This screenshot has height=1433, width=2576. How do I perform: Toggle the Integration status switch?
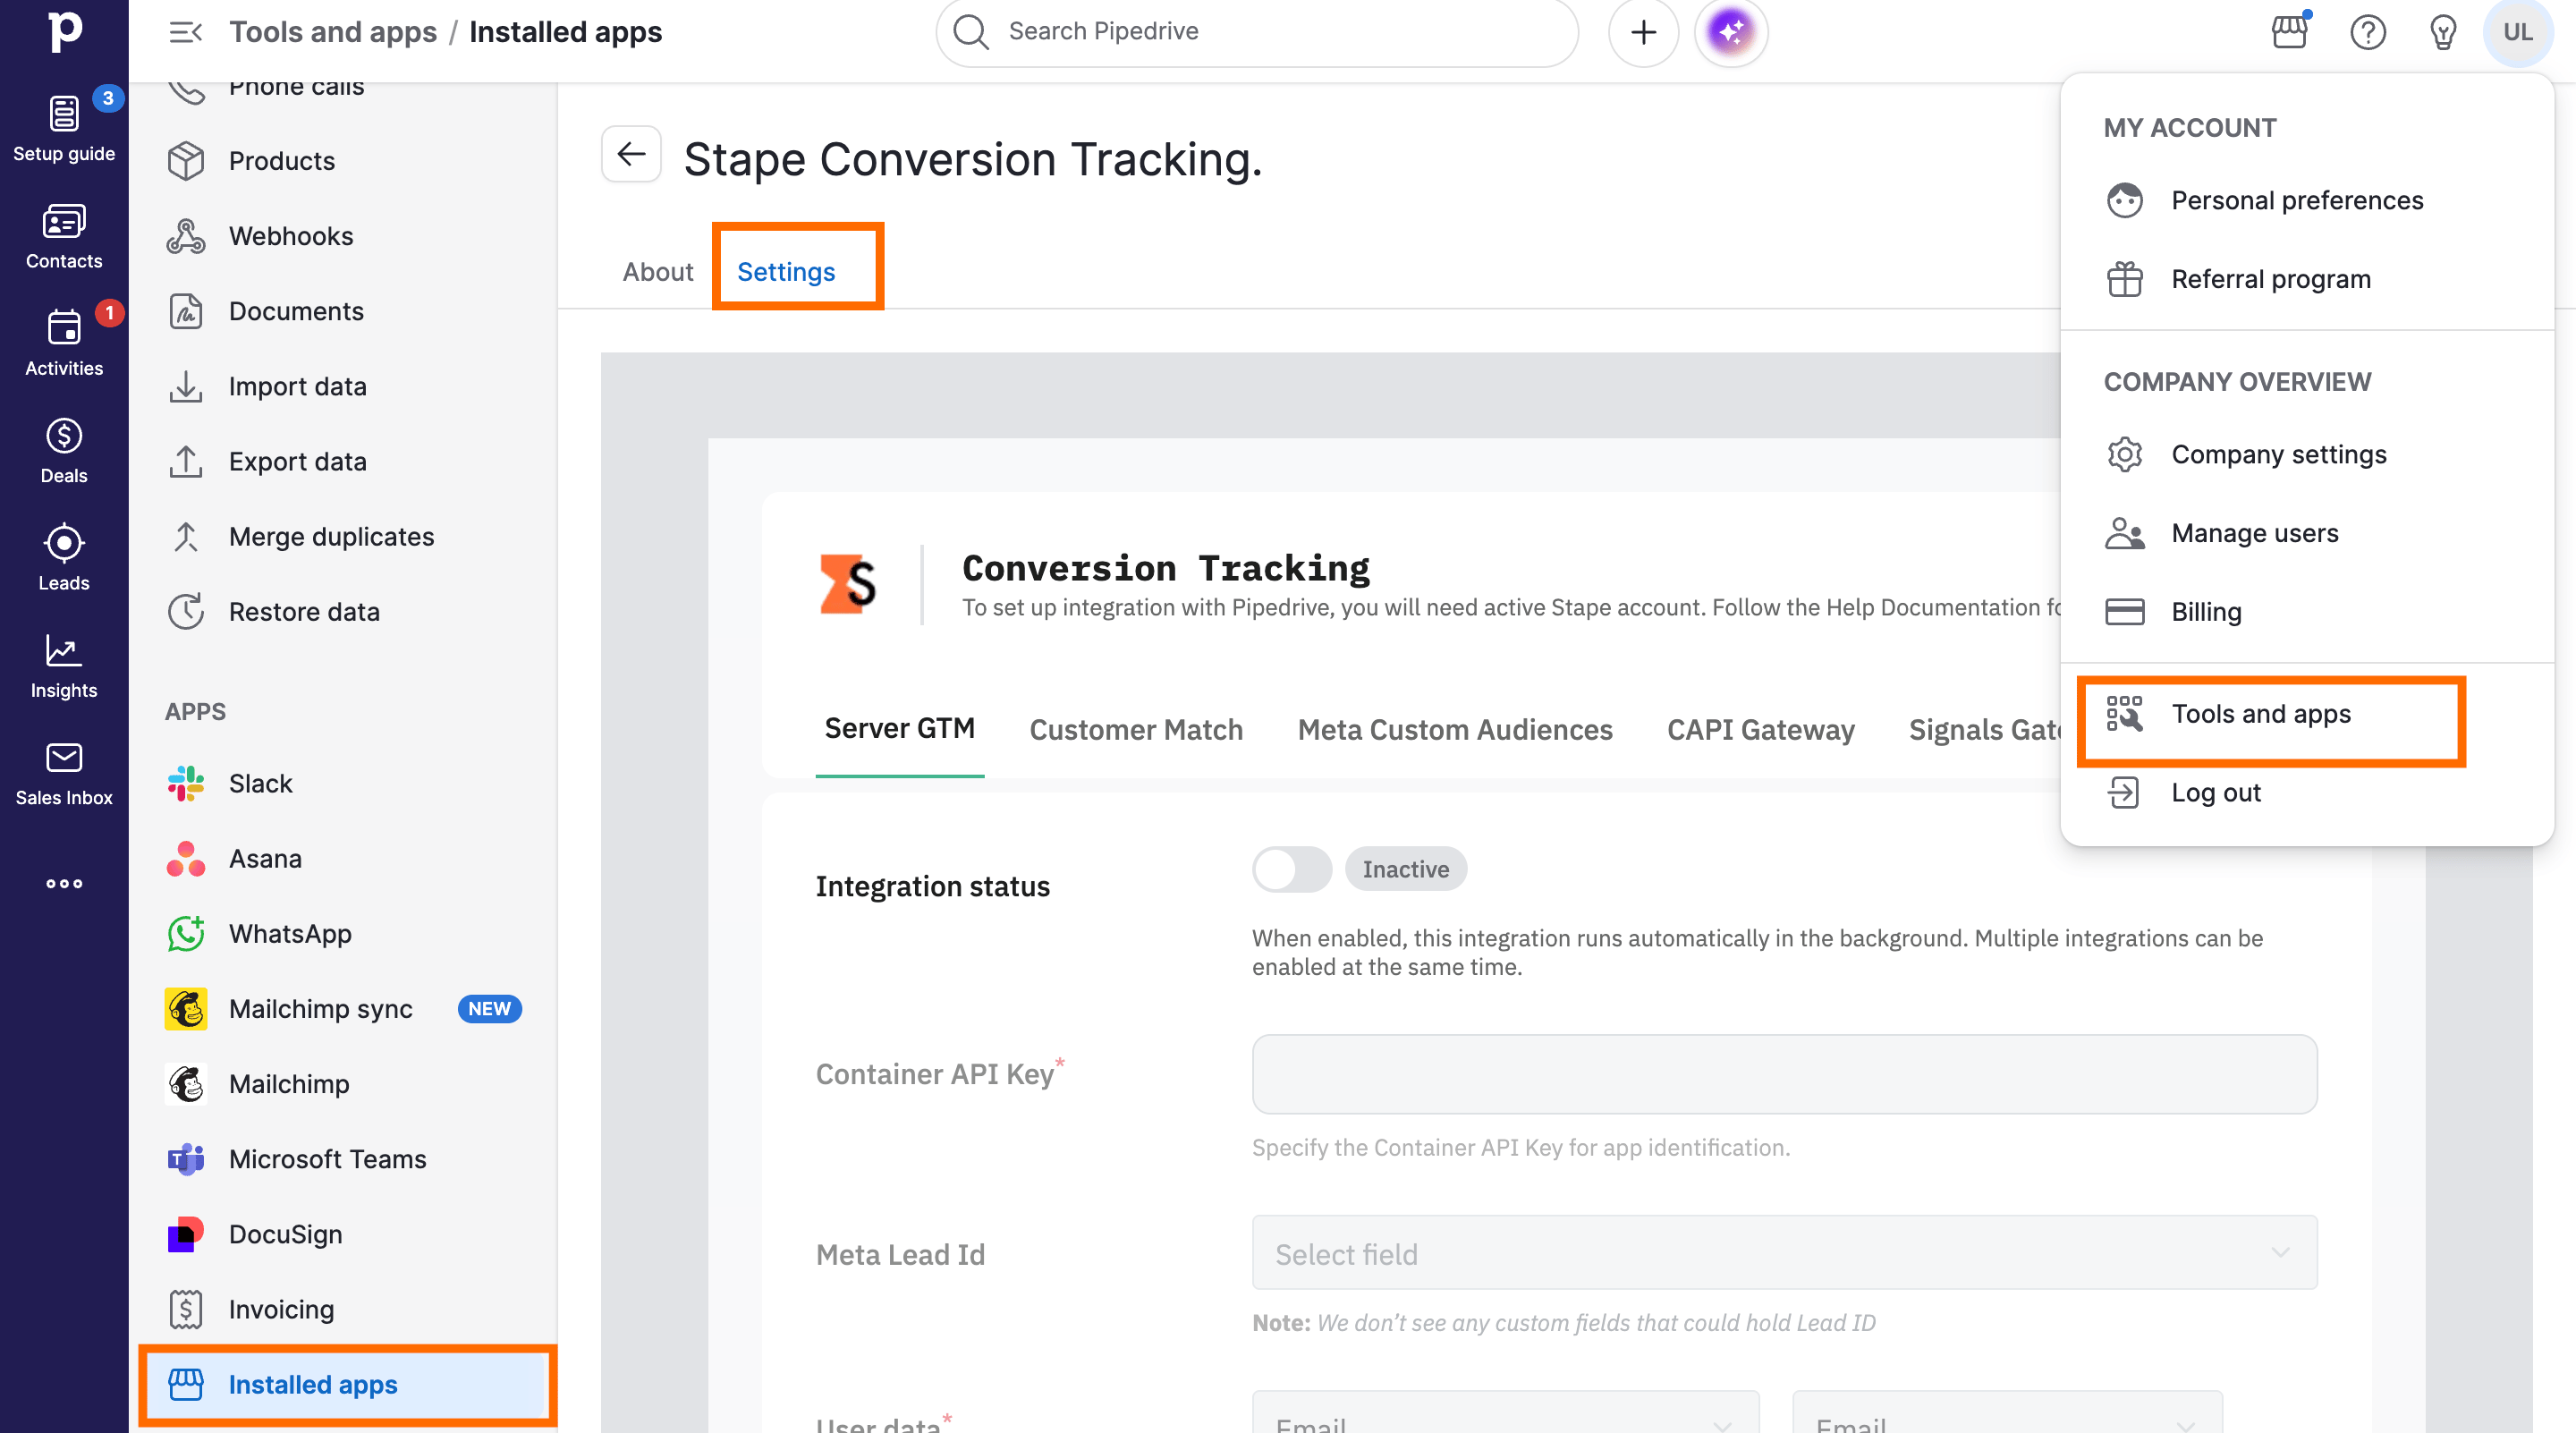coord(1291,869)
